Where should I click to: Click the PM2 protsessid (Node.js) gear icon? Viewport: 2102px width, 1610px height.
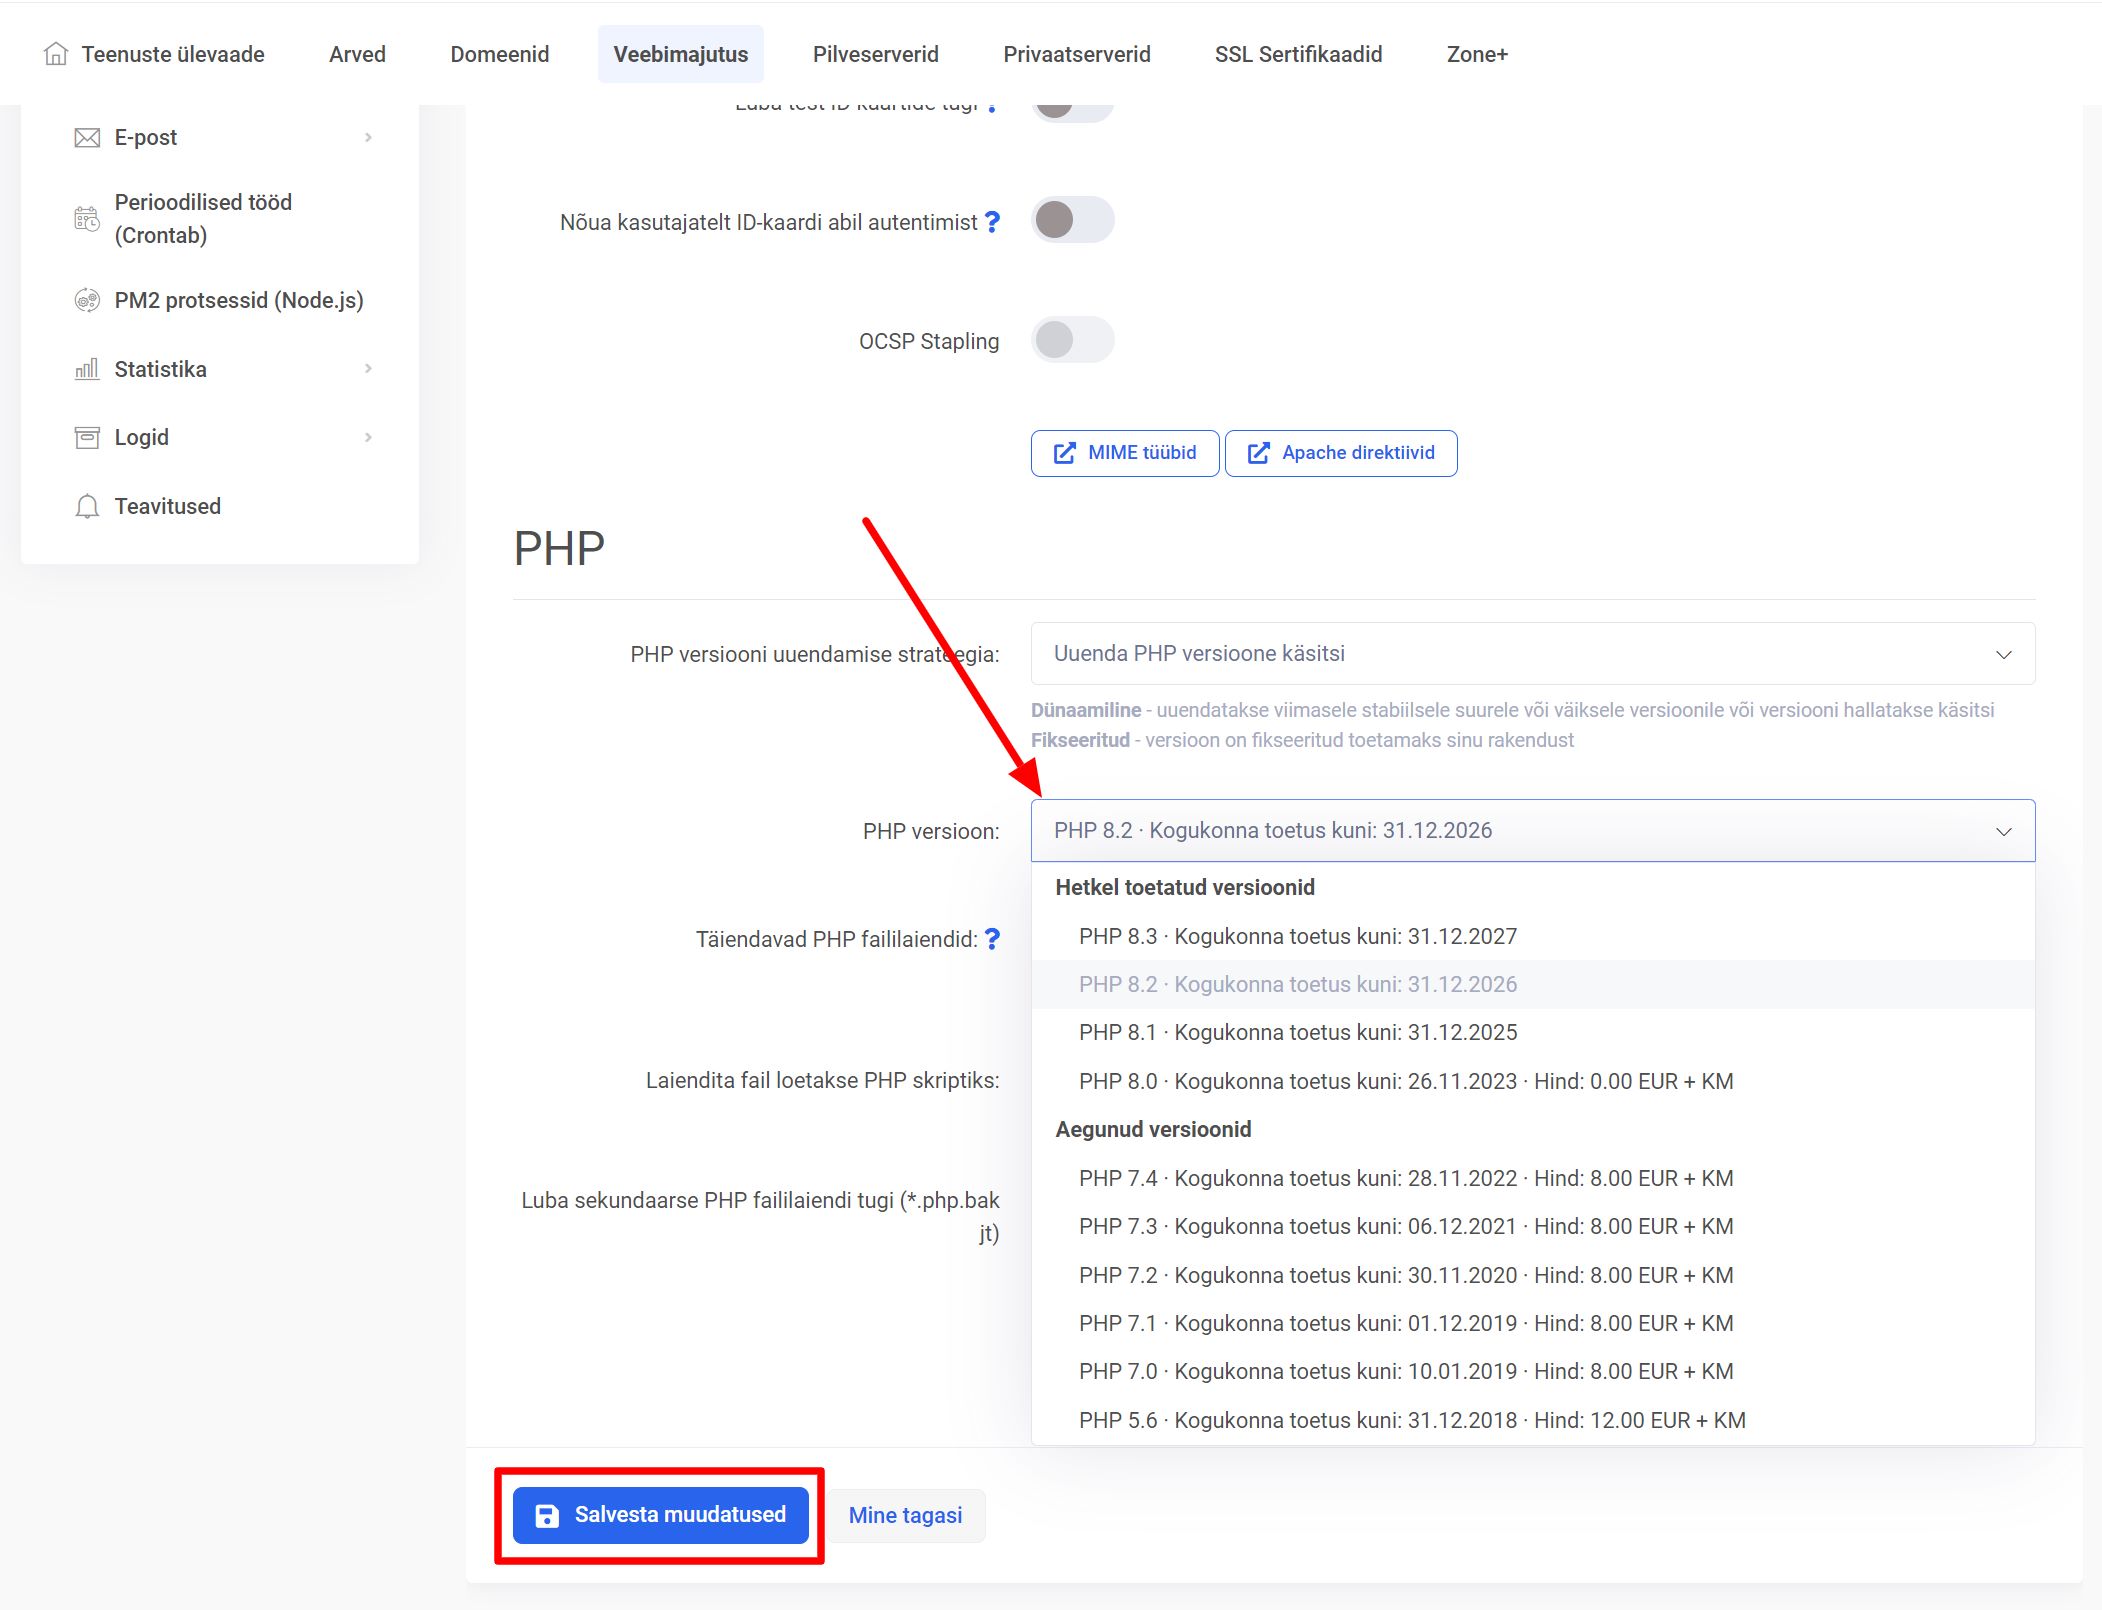click(x=87, y=299)
